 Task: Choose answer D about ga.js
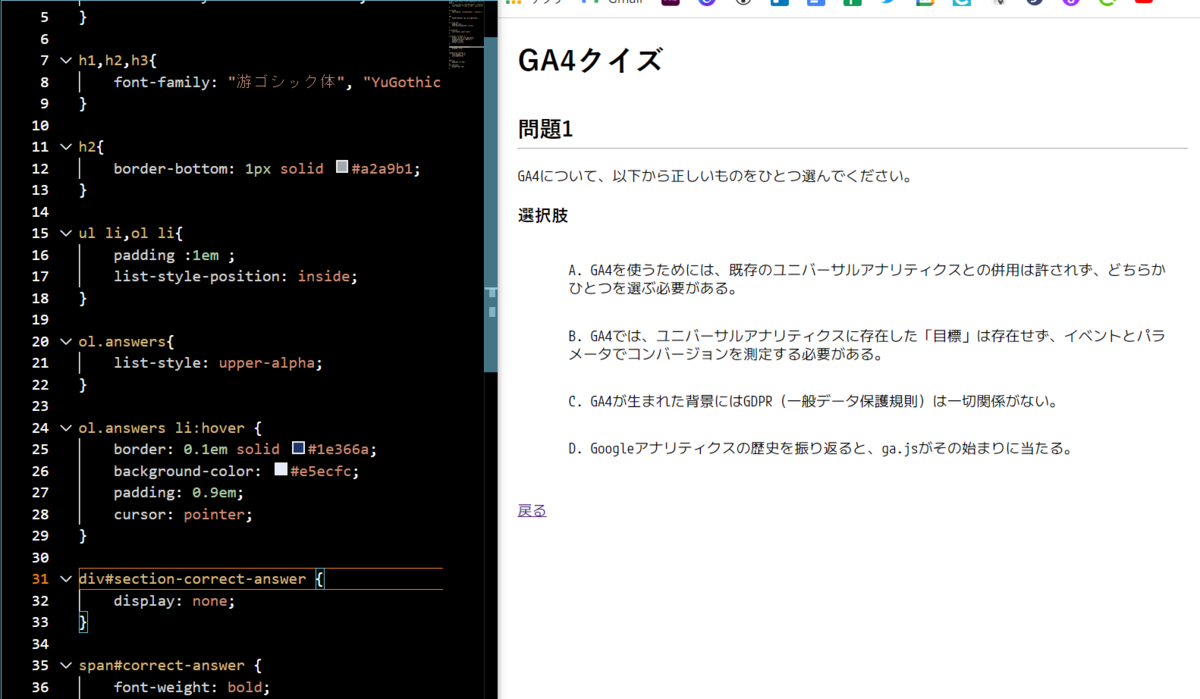click(820, 448)
